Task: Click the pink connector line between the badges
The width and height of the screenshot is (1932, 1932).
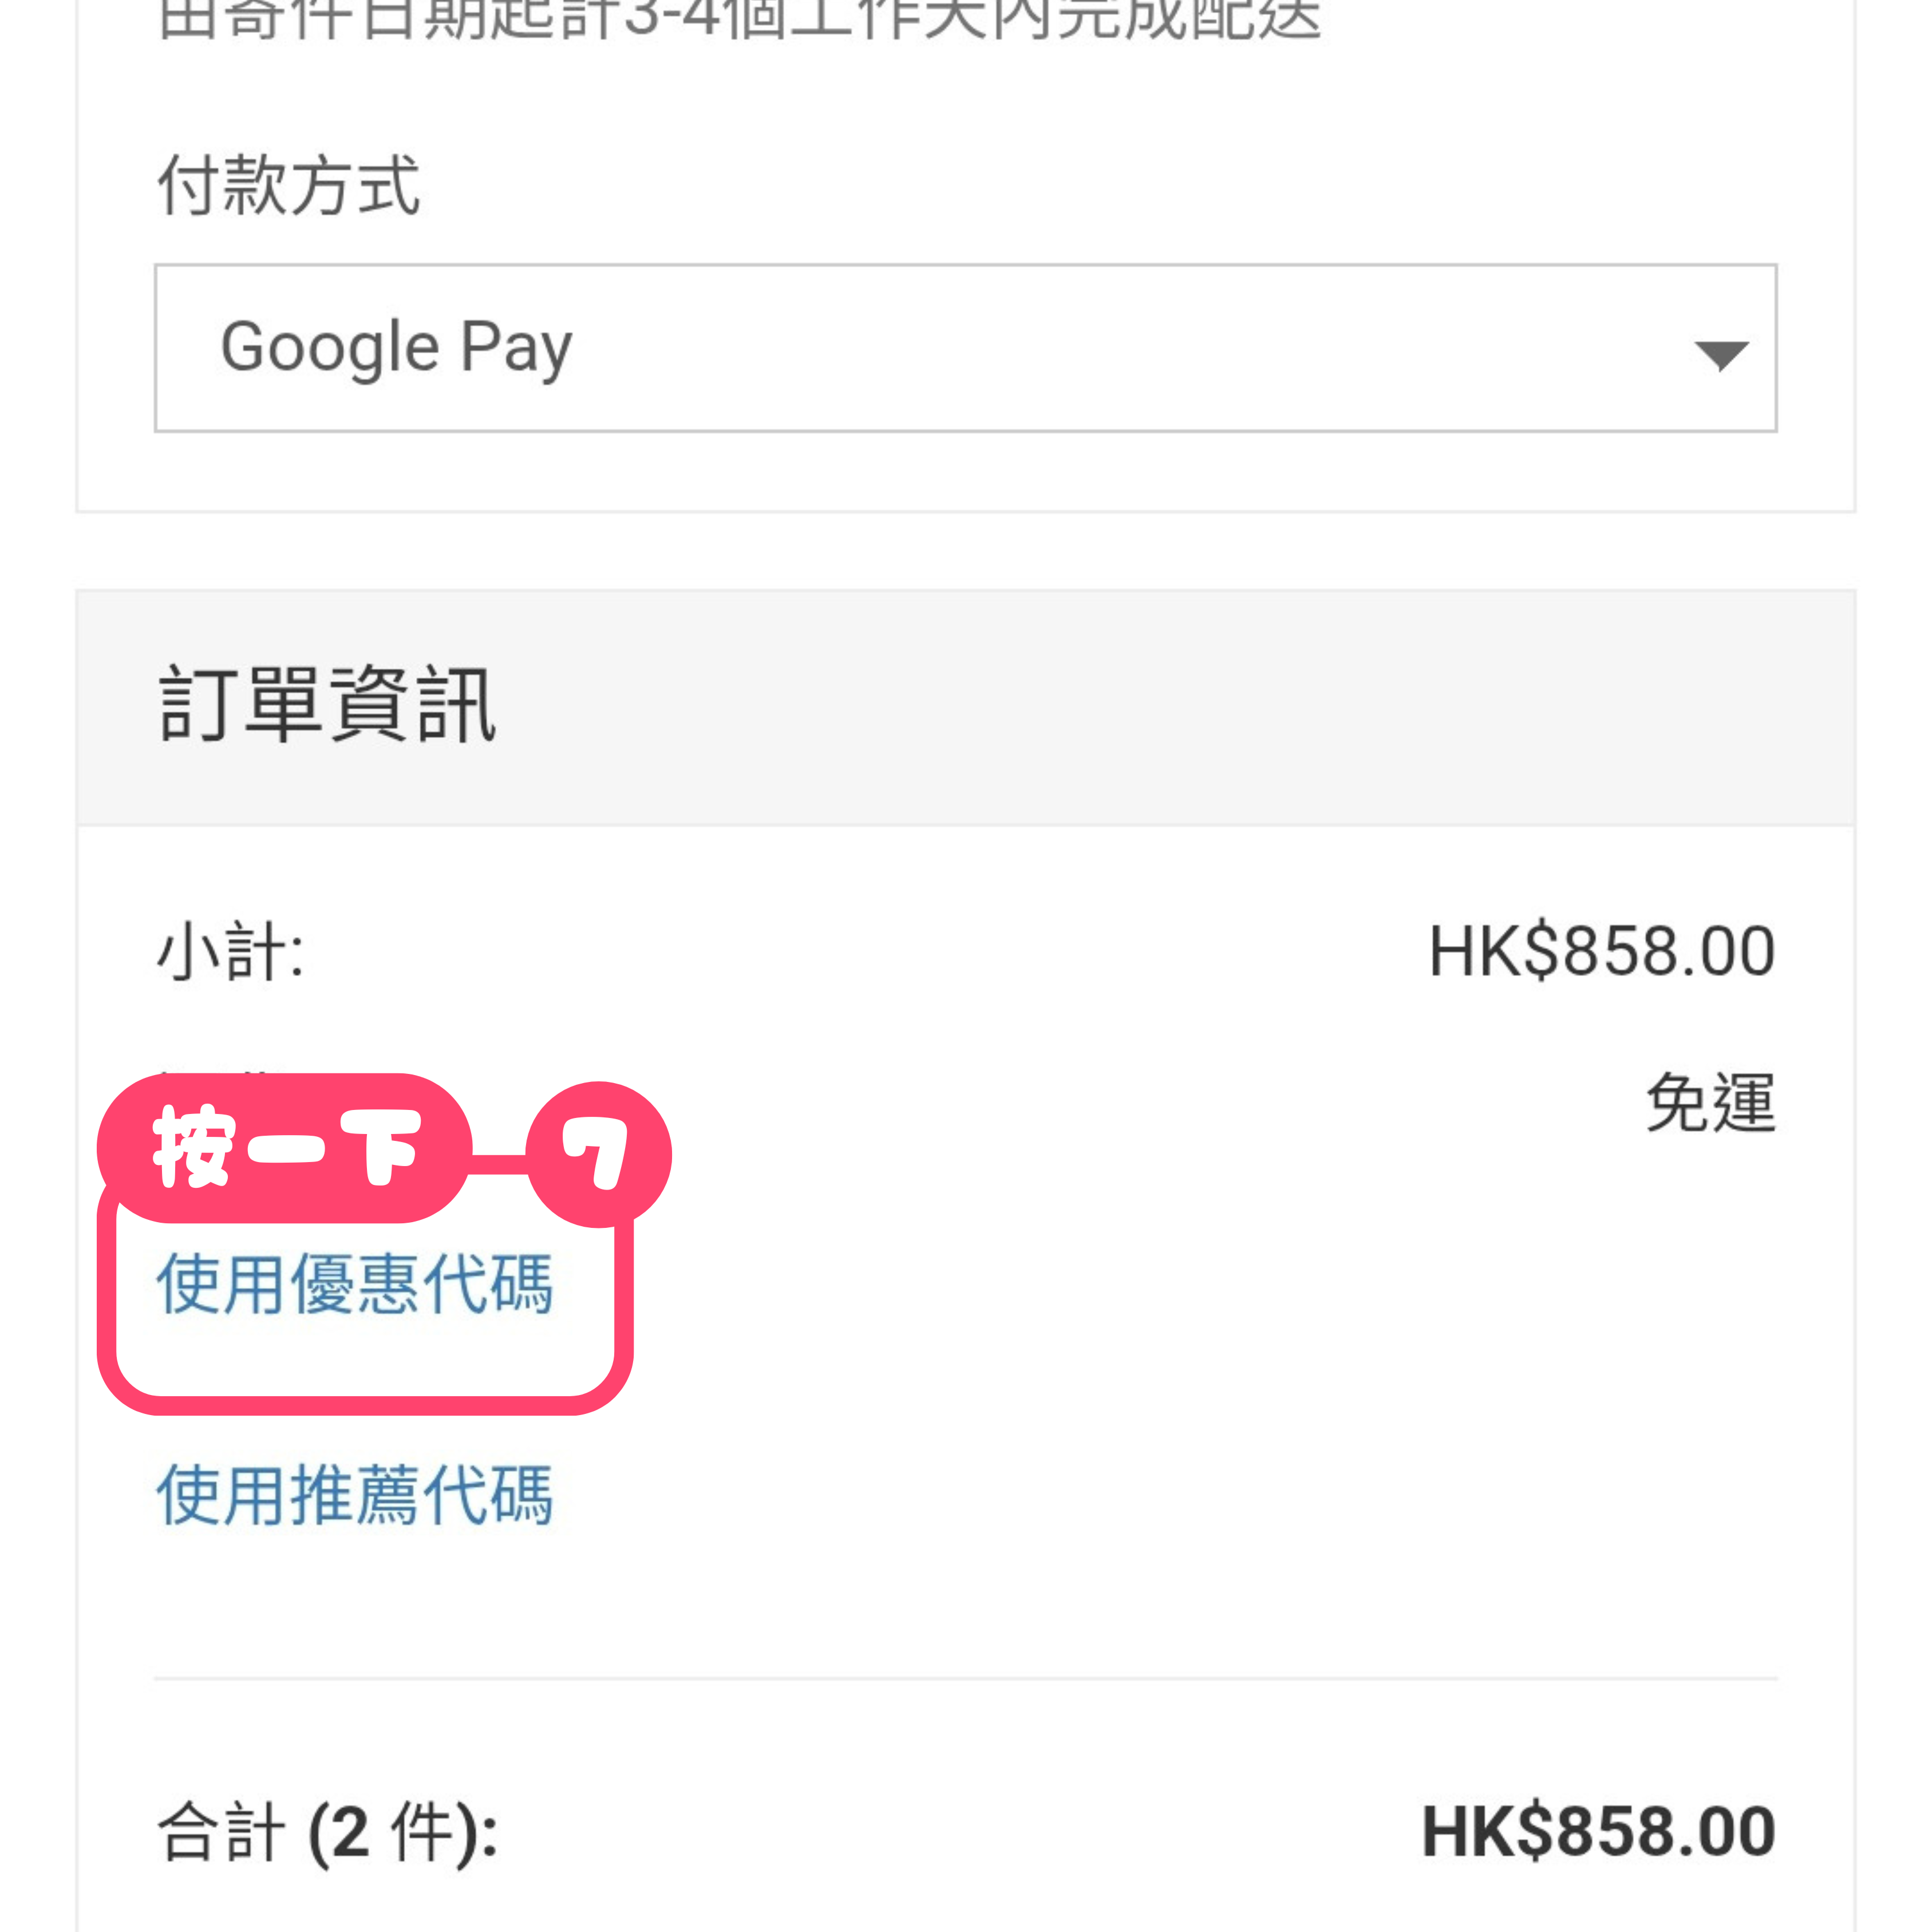Action: 498,1163
